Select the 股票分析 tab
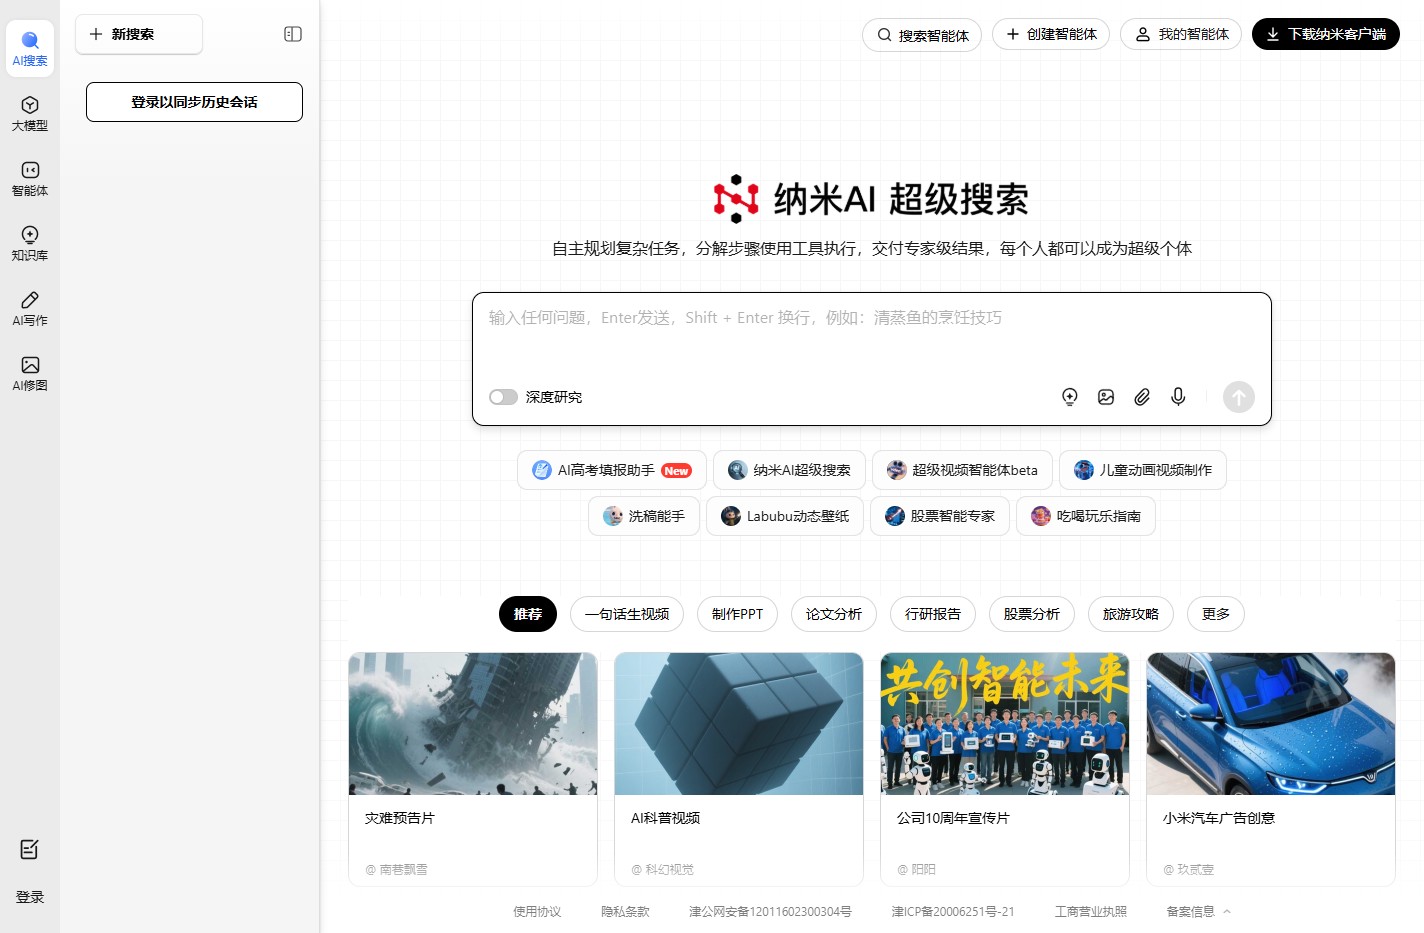This screenshot has height=933, width=1424. (x=1032, y=614)
